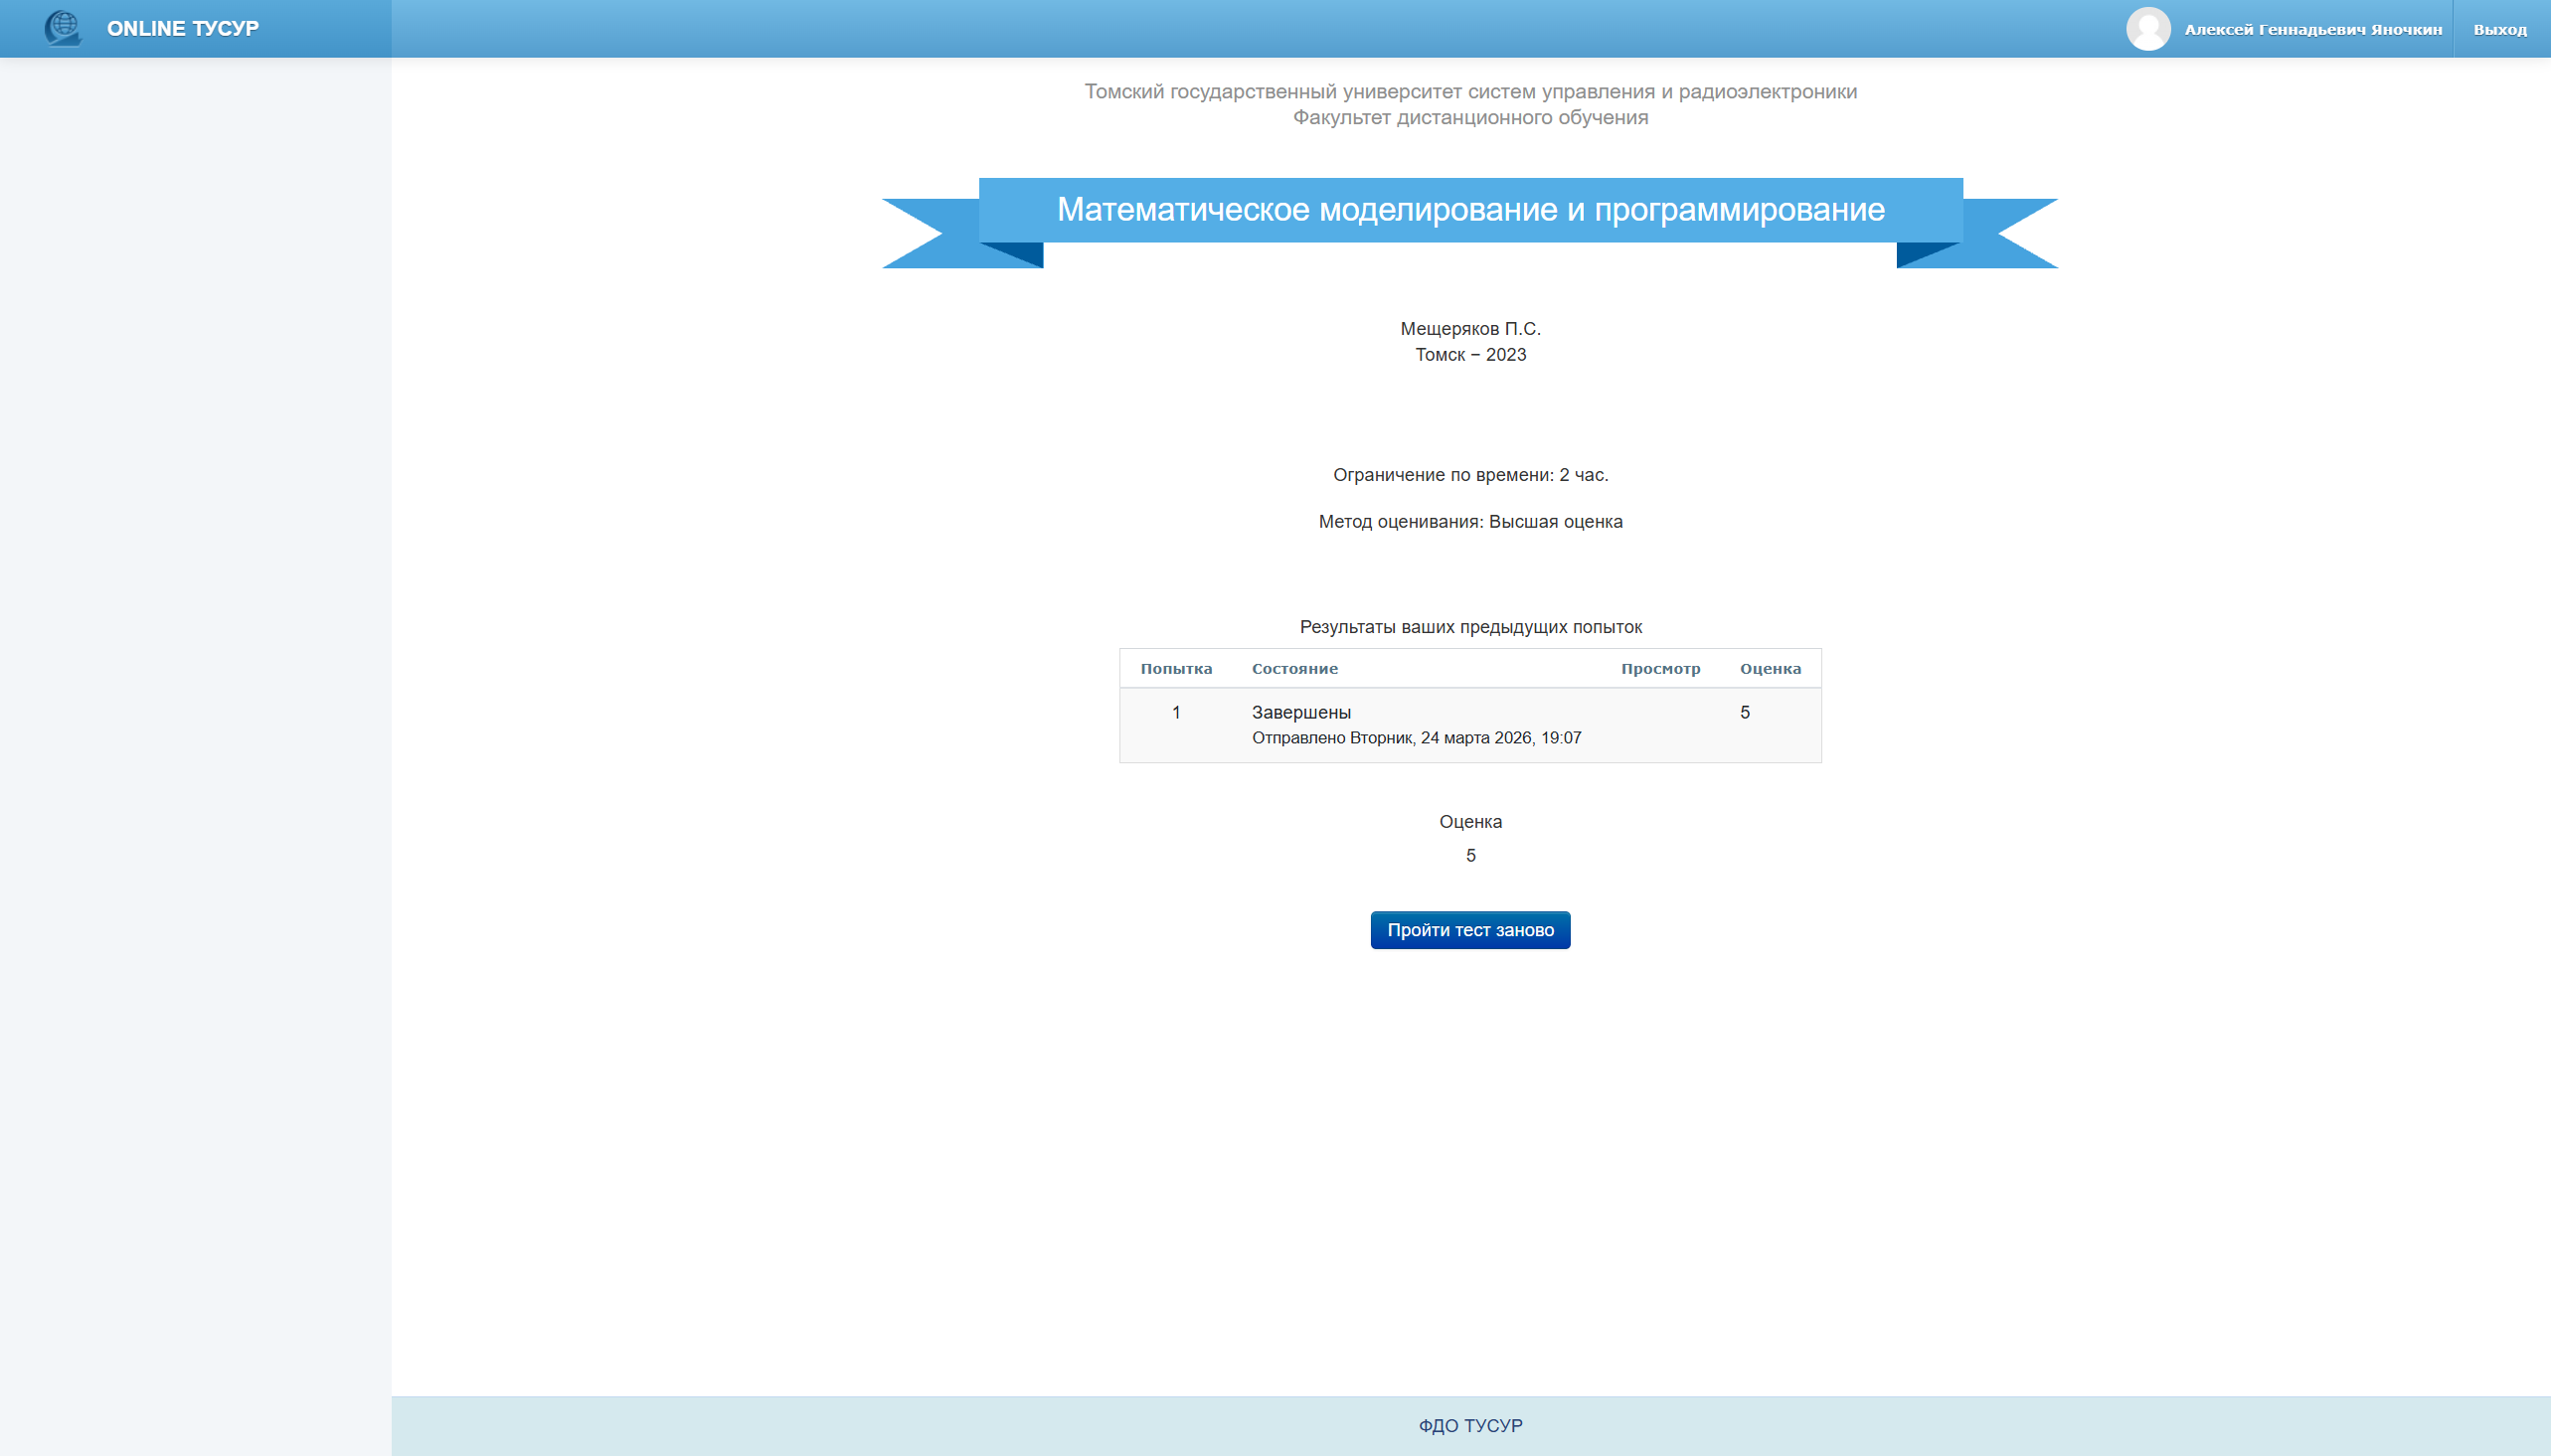Click the Просмотр column header

pos(1660,669)
